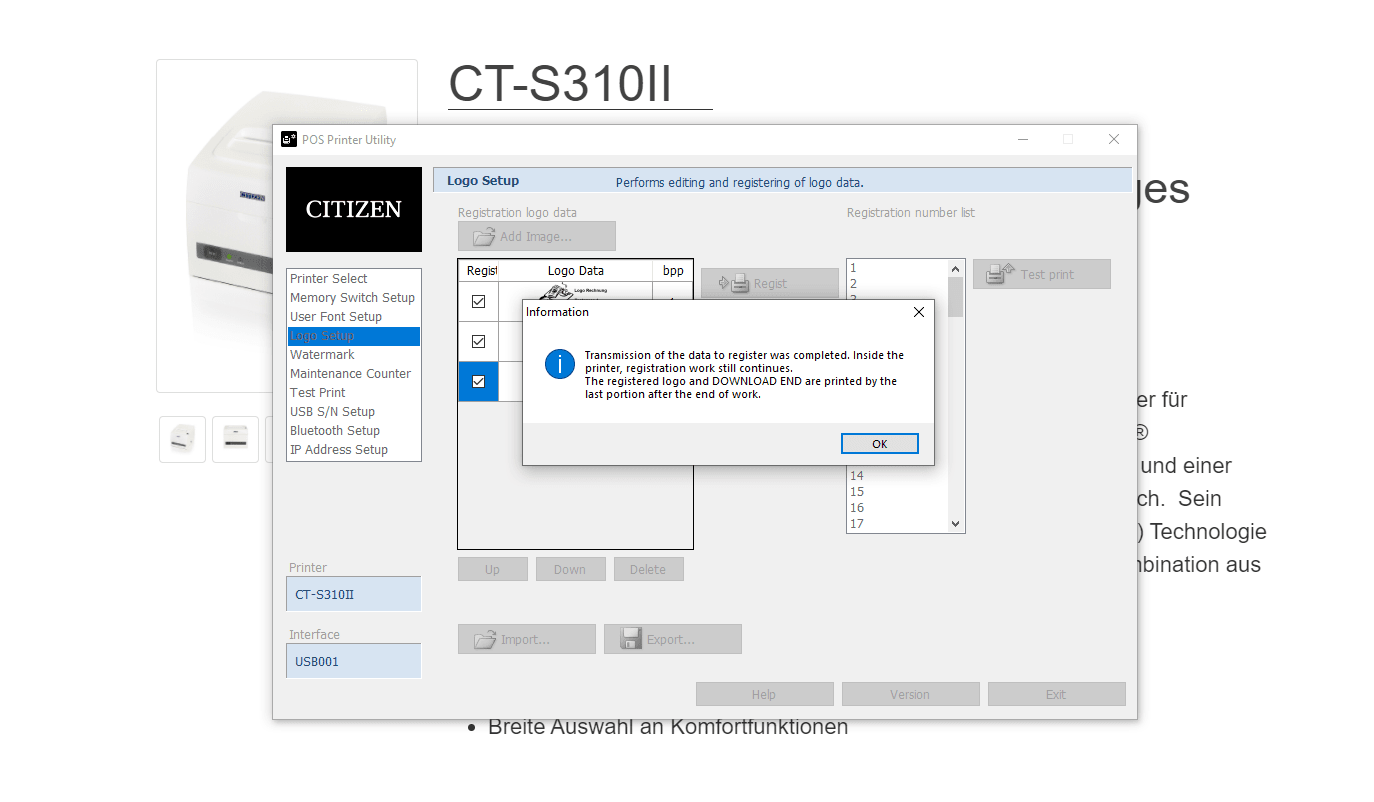This screenshot has width=1374, height=802.
Task: Click the registration list scrollbar thumb
Action: coord(955,296)
